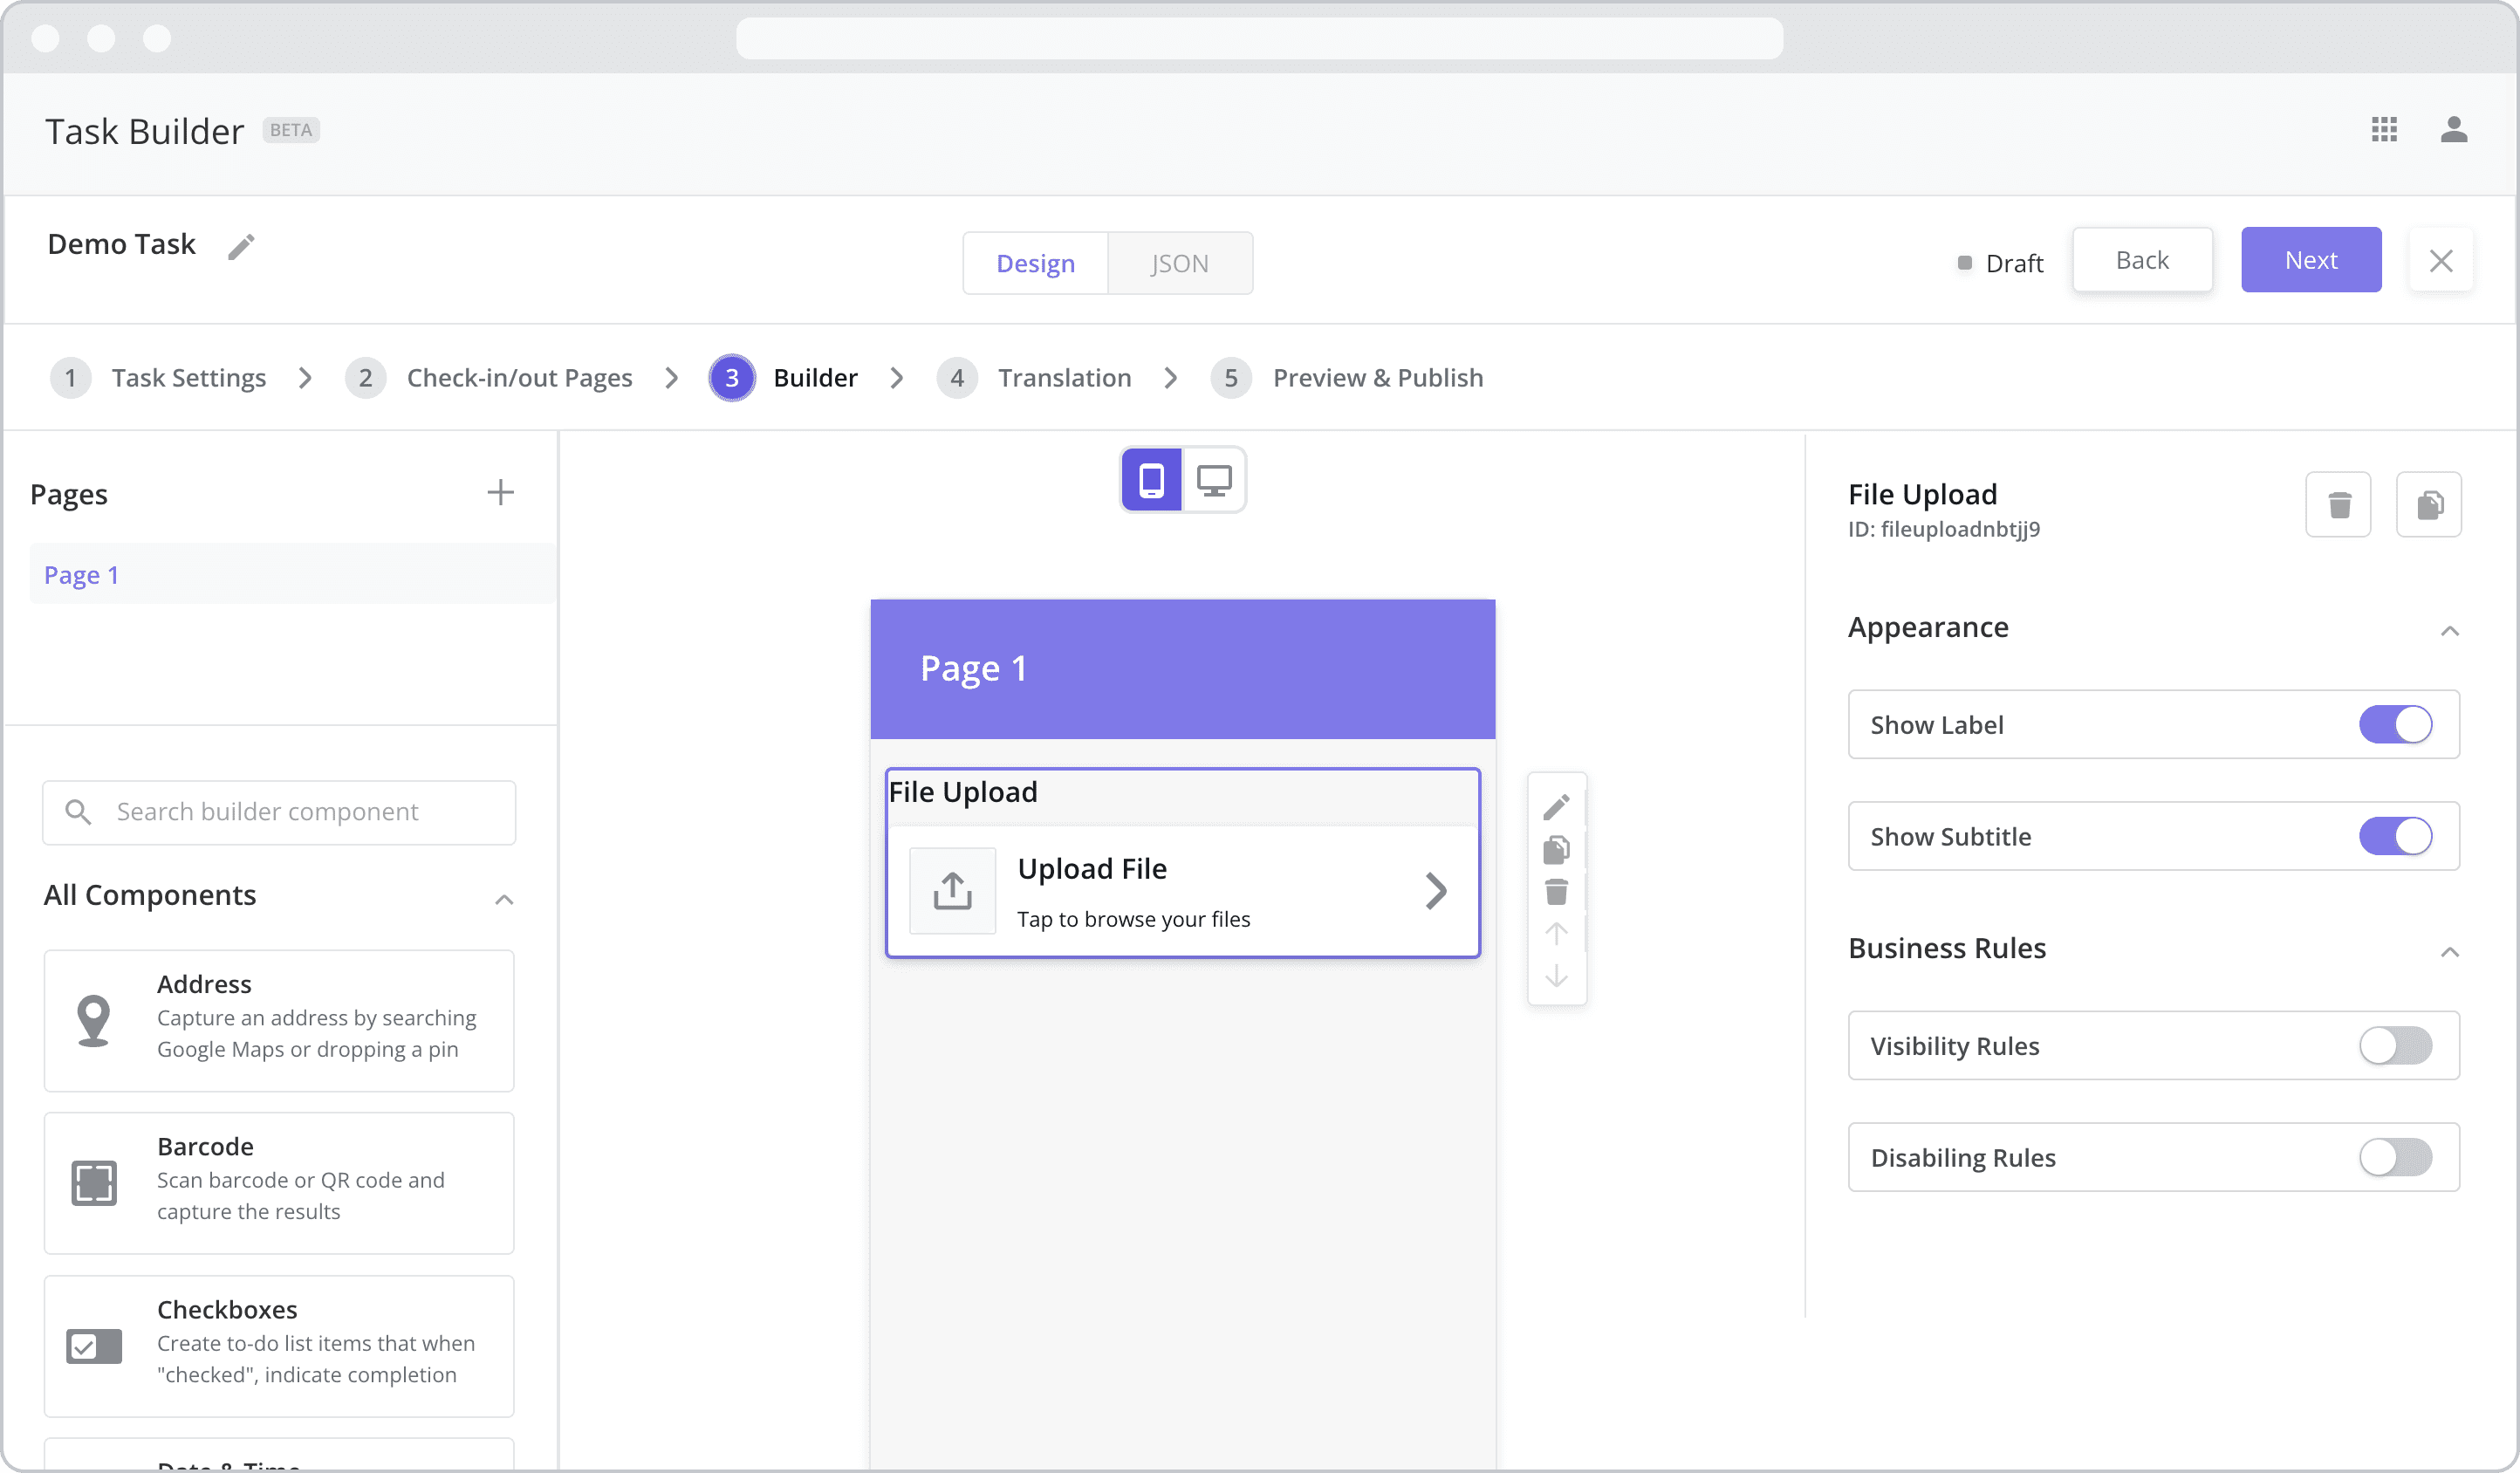The image size is (2520, 1473).
Task: Switch to the JSON tab
Action: (x=1179, y=263)
